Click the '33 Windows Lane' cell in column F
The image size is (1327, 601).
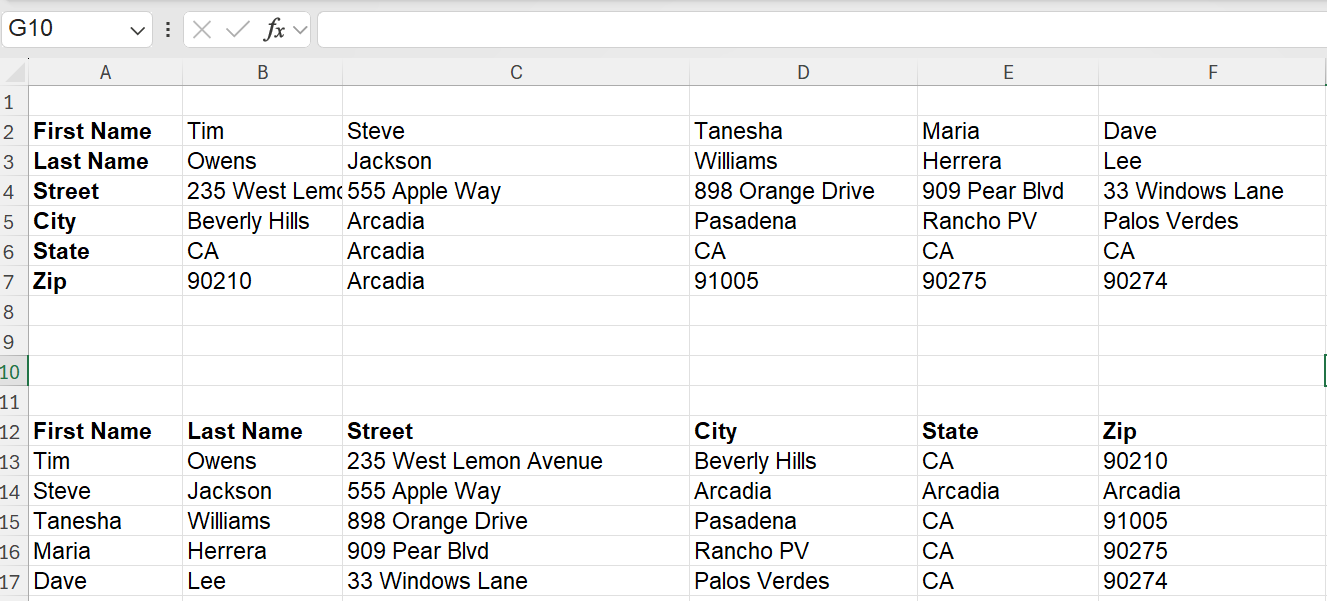pyautogui.click(x=1212, y=191)
